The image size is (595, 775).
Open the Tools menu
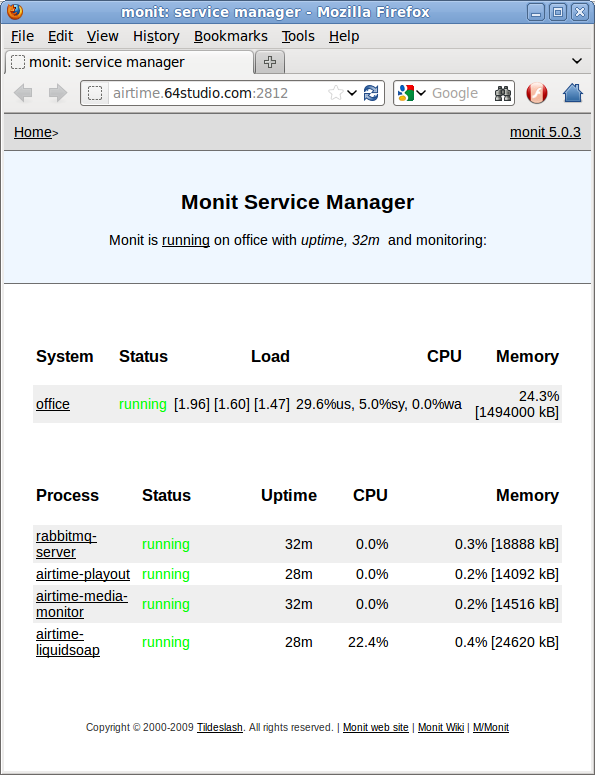click(x=298, y=37)
